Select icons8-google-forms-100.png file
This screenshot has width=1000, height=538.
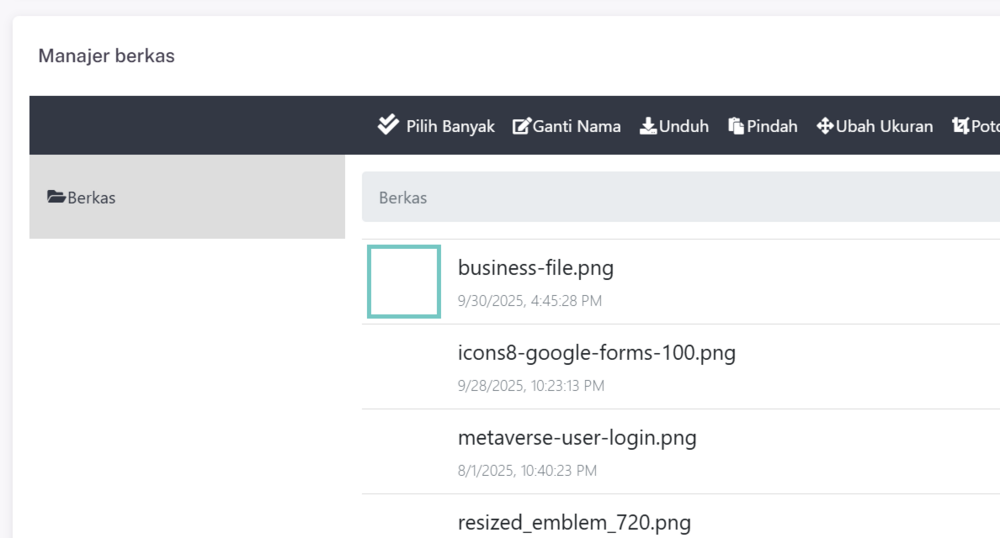pyautogui.click(x=597, y=353)
